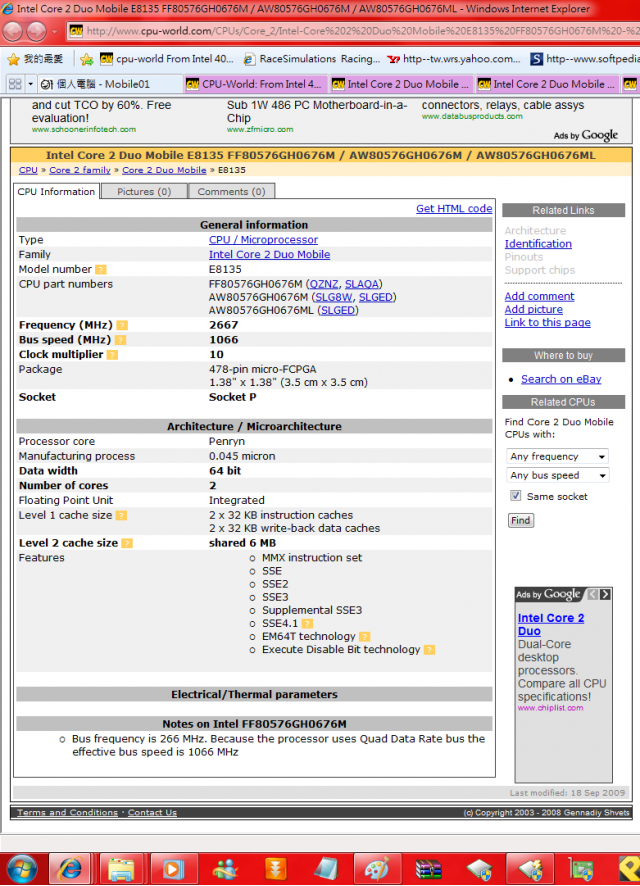Switch to the Comments (0) tab
This screenshot has height=886, width=640.
pos(232,192)
